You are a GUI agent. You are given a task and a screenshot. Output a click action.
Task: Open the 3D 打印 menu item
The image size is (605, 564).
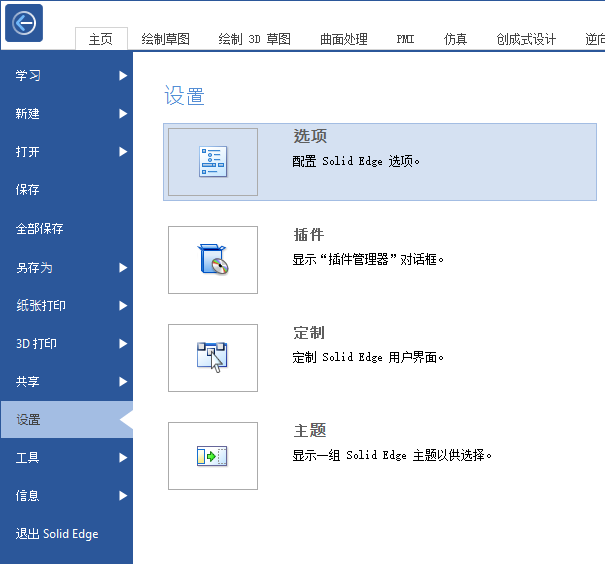pyautogui.click(x=36, y=344)
